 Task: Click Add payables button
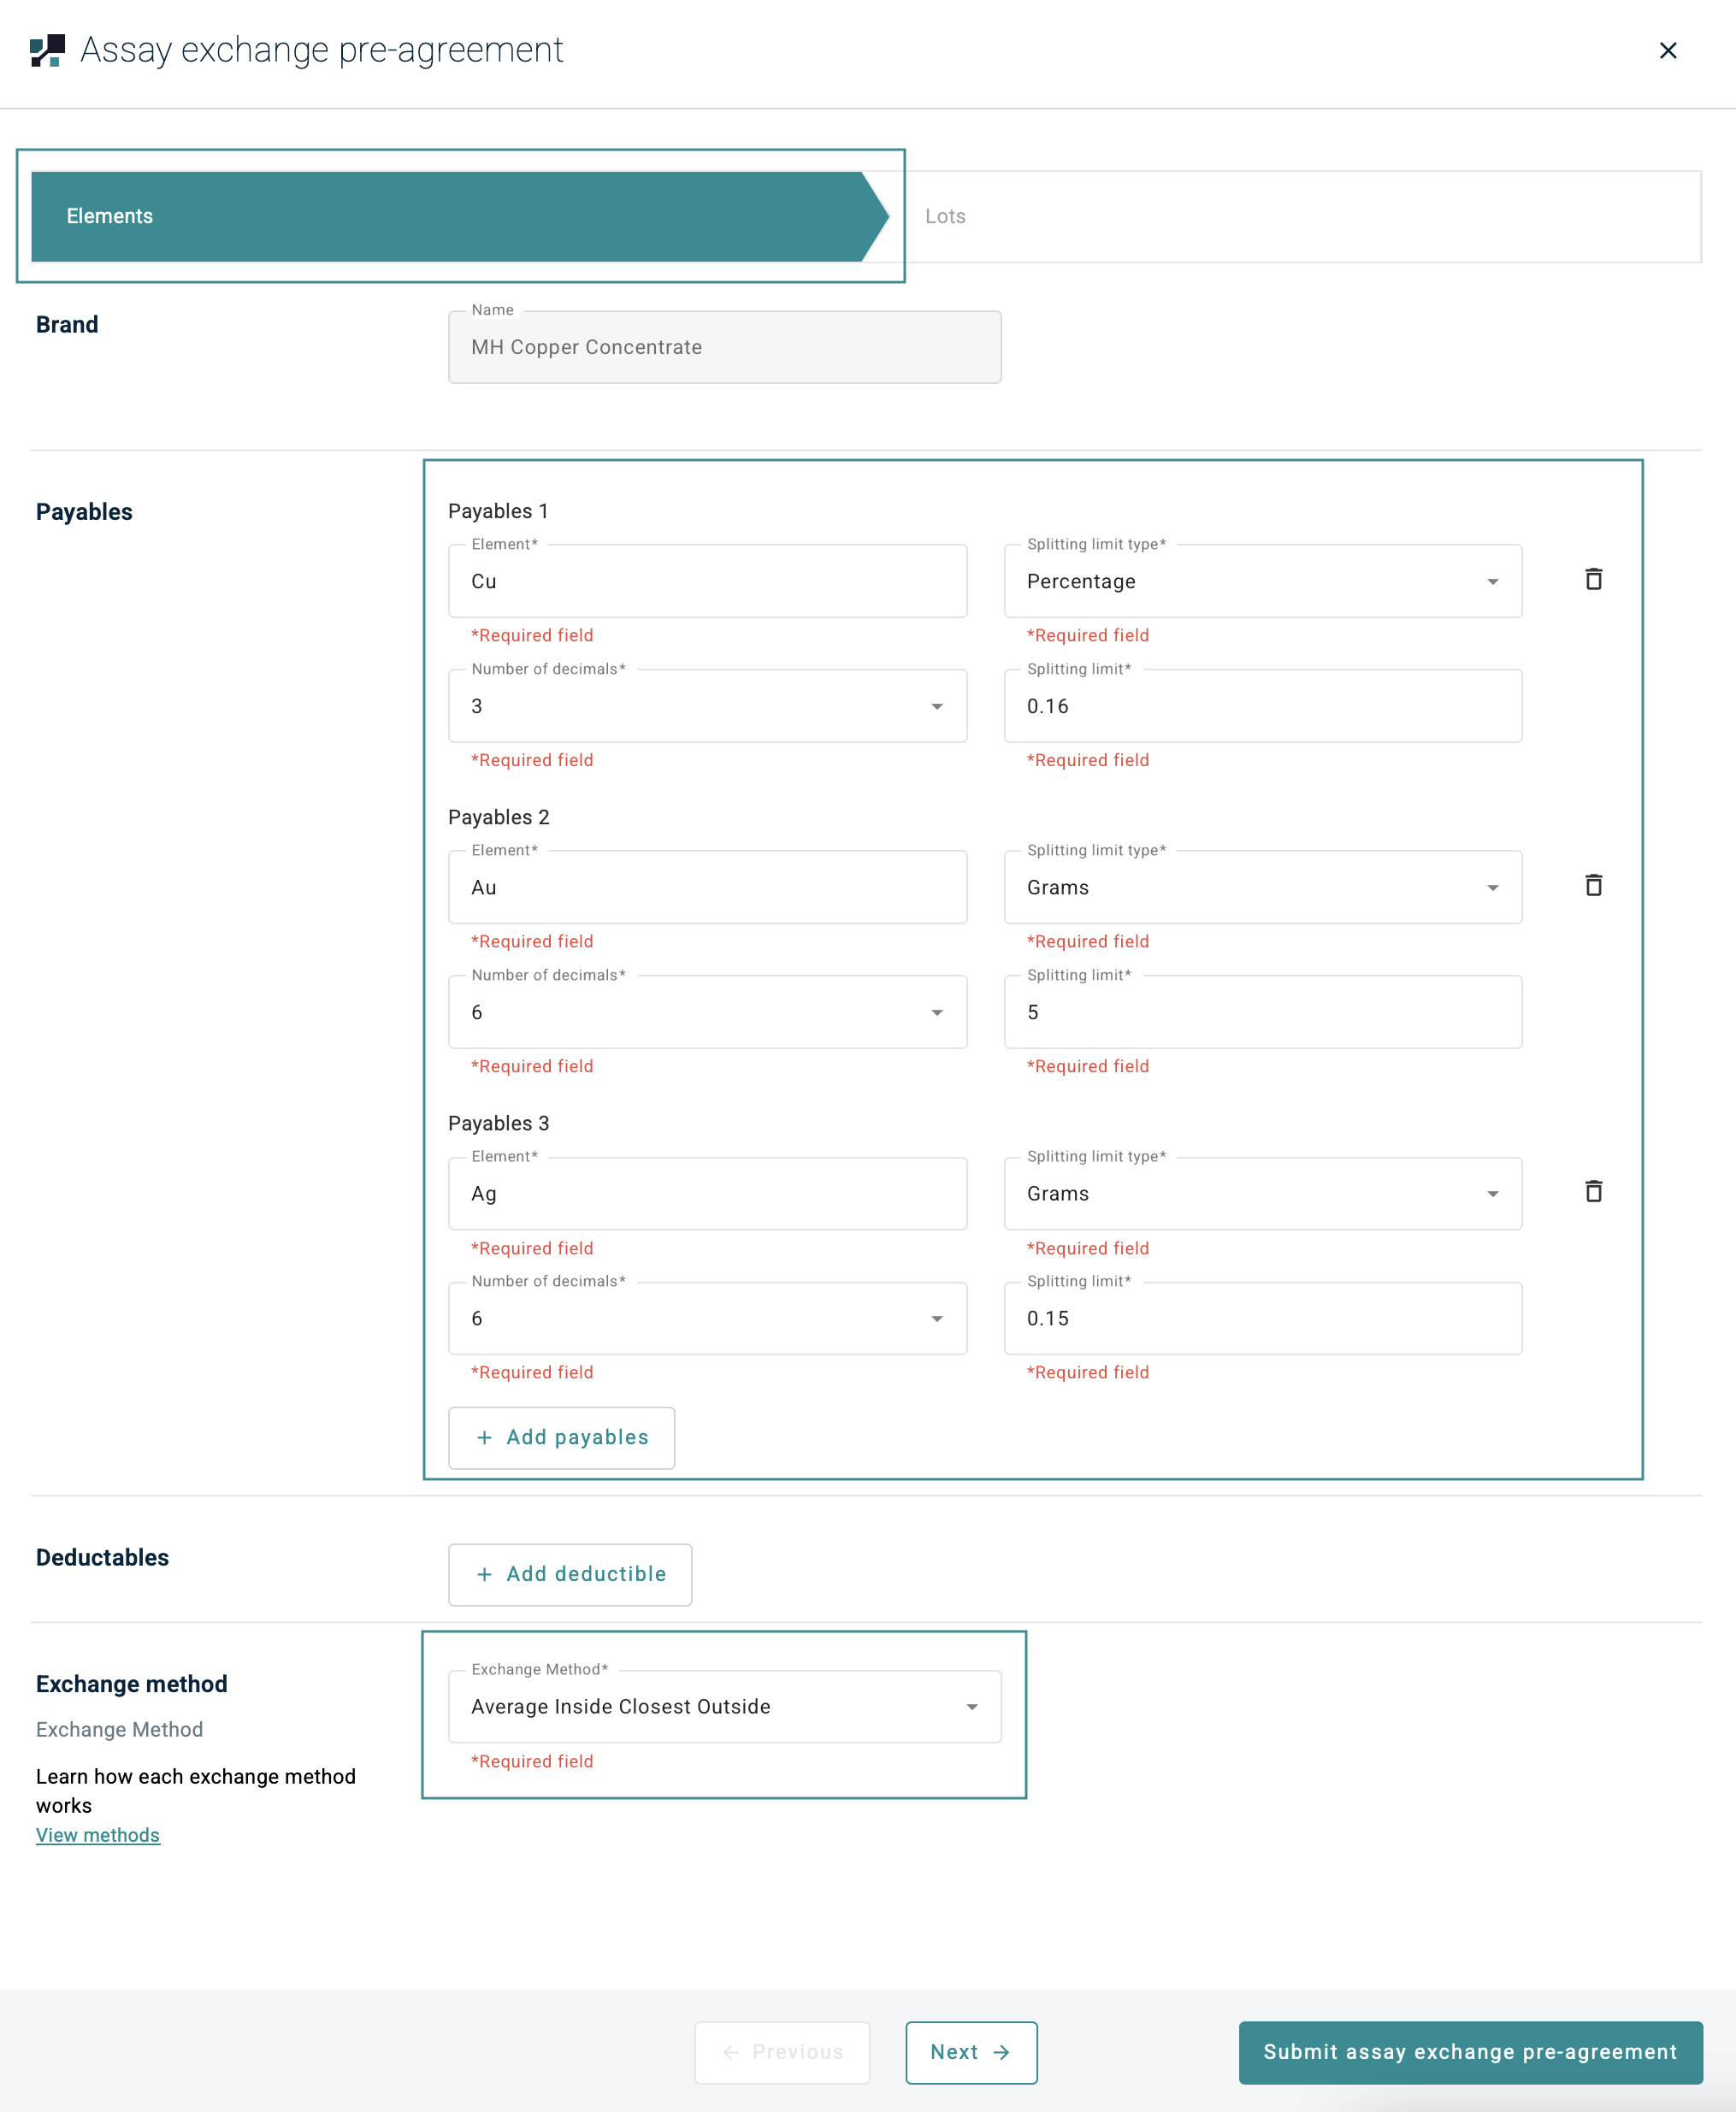click(x=561, y=1437)
